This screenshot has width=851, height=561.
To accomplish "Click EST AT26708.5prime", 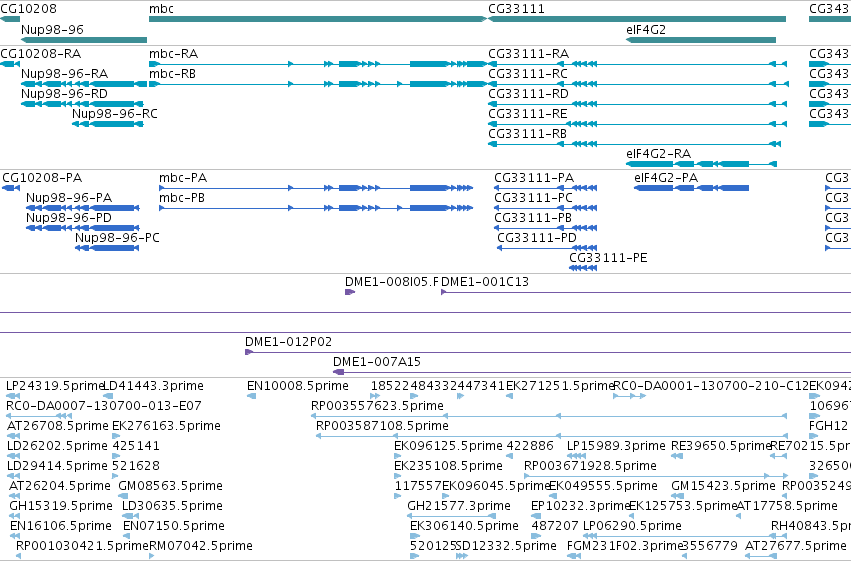I will (13, 436).
